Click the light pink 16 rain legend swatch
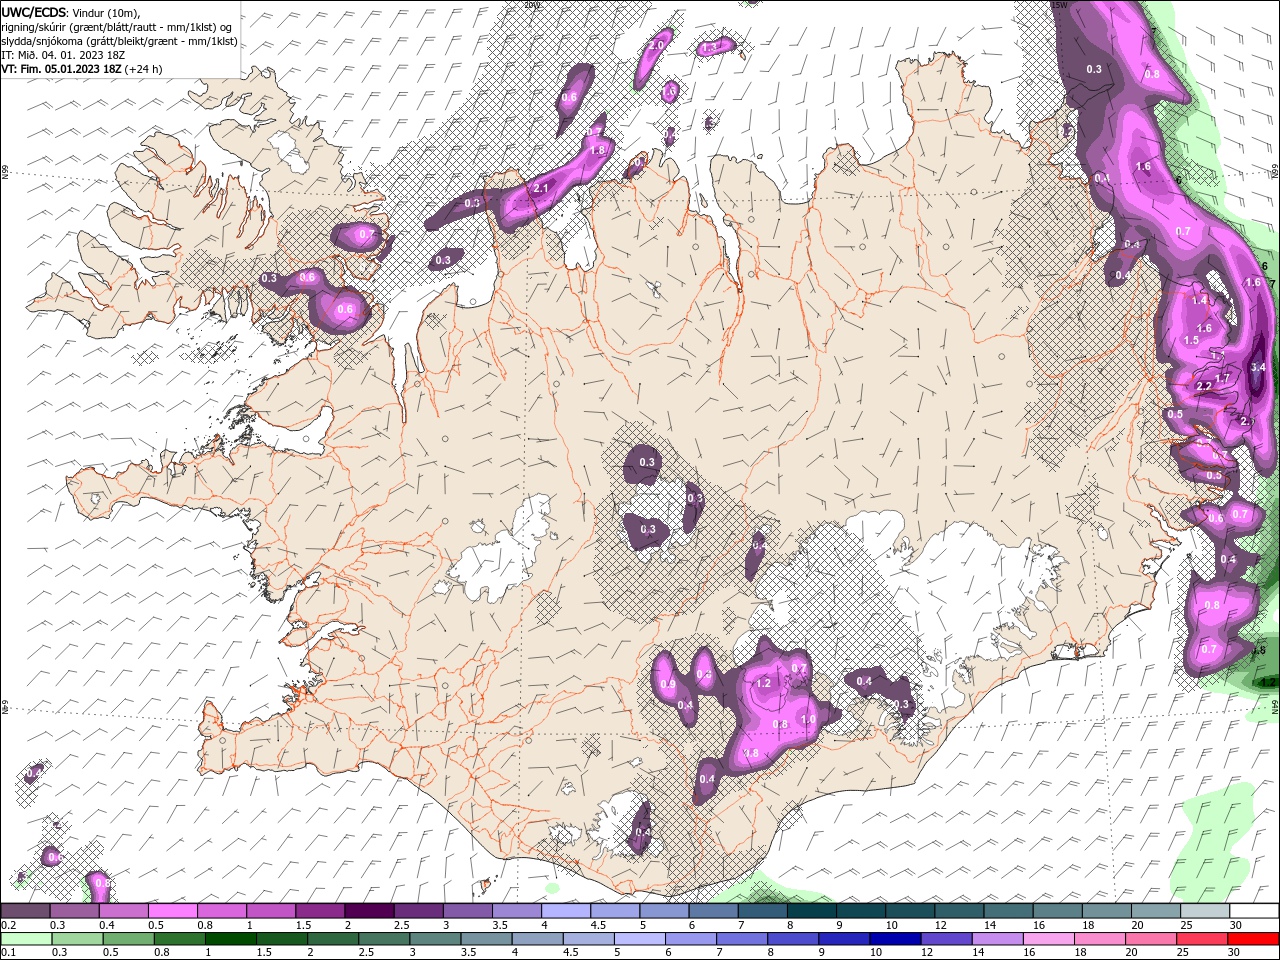 pos(1048,939)
